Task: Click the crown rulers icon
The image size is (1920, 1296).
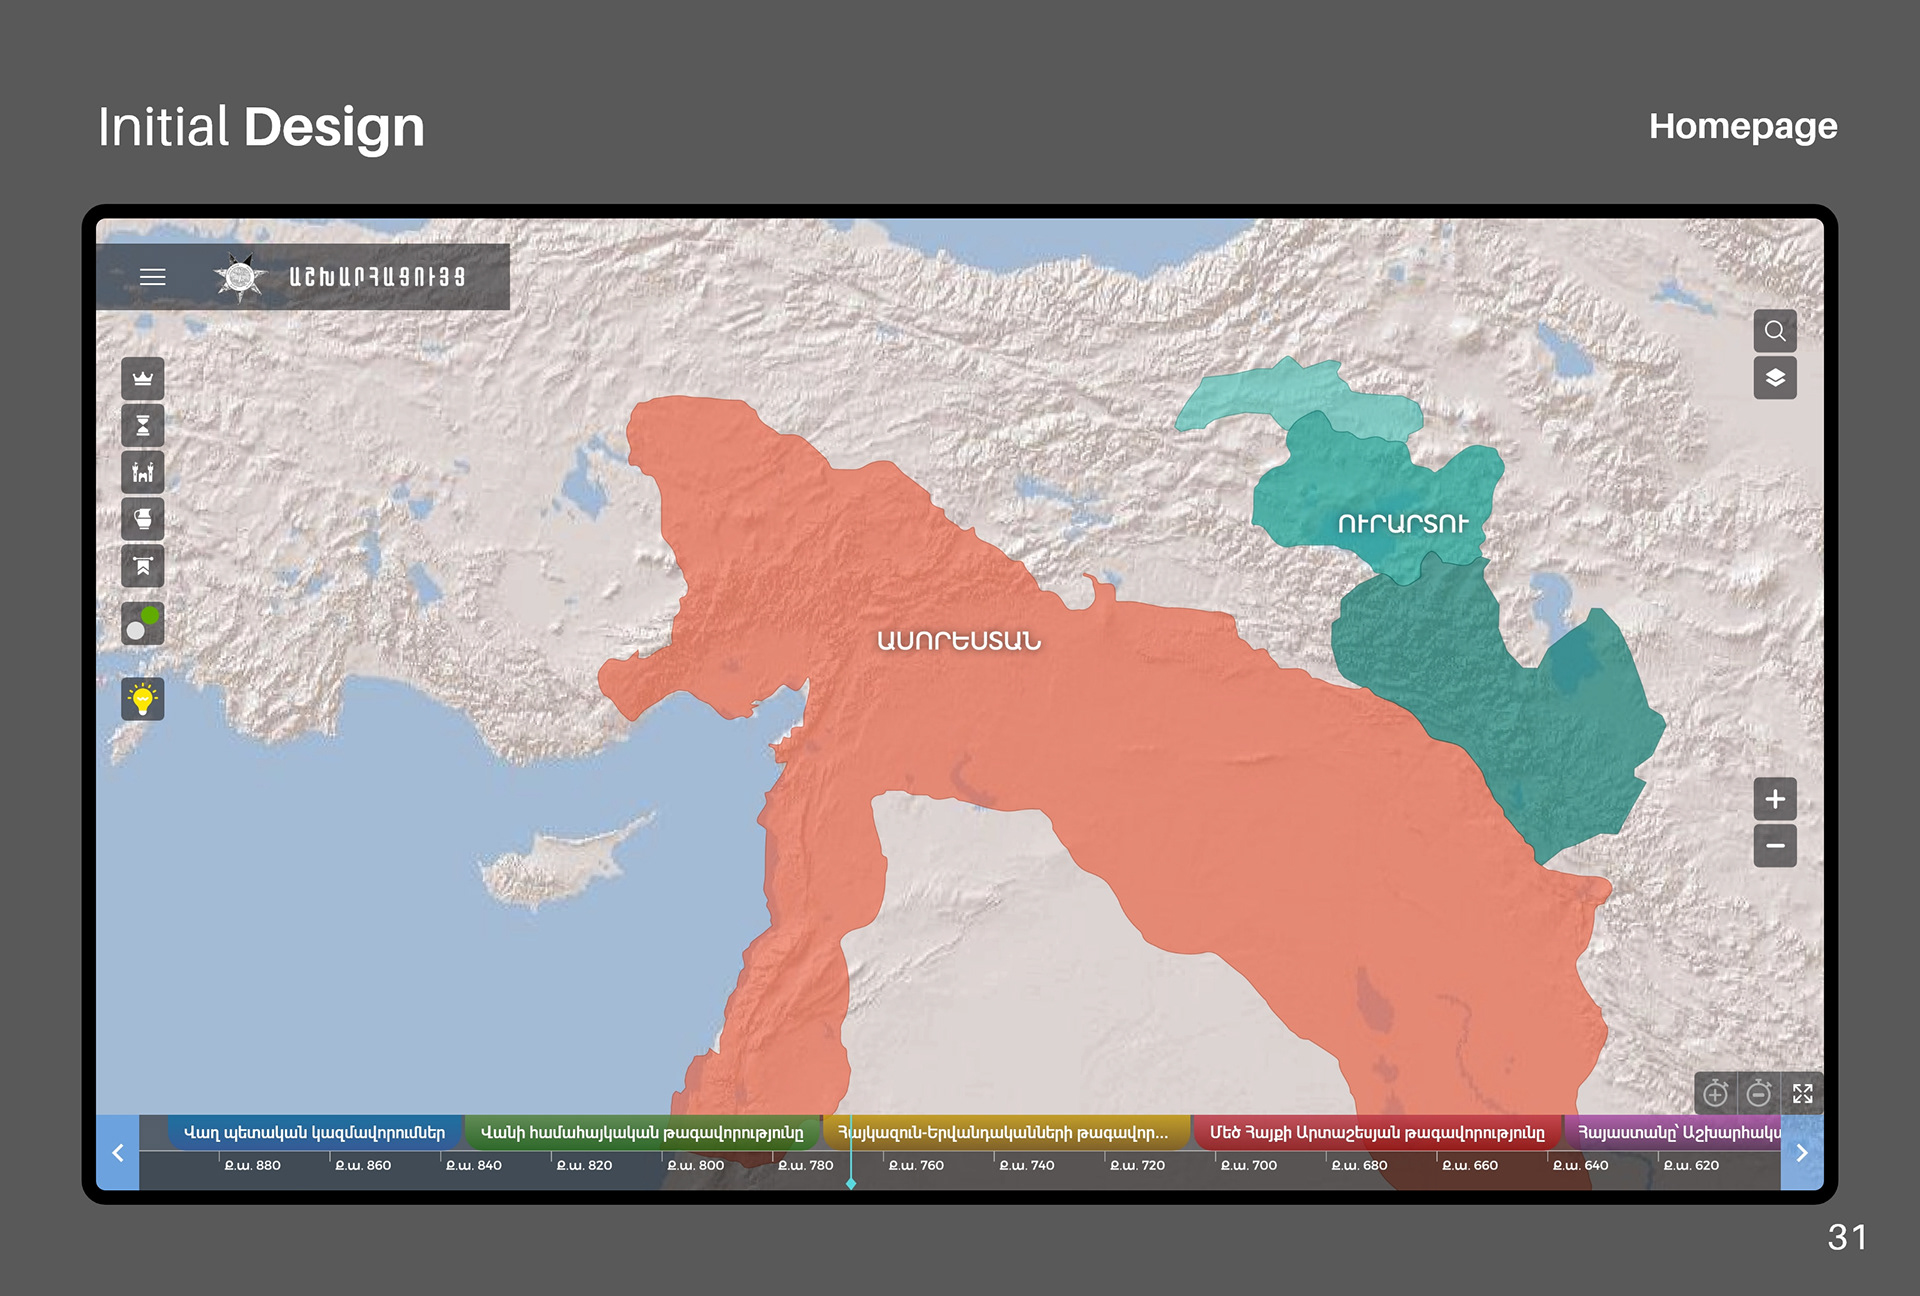Action: [x=143, y=378]
